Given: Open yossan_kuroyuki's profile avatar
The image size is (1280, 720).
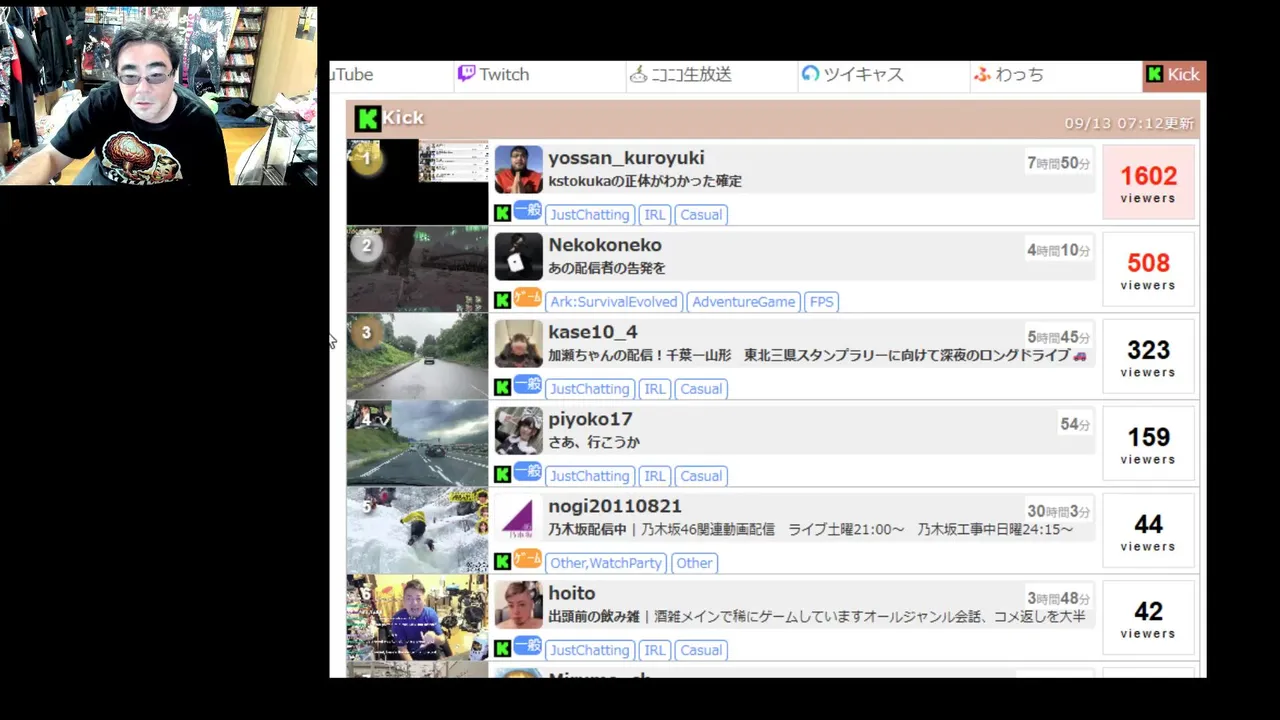Looking at the screenshot, I should click(x=518, y=170).
